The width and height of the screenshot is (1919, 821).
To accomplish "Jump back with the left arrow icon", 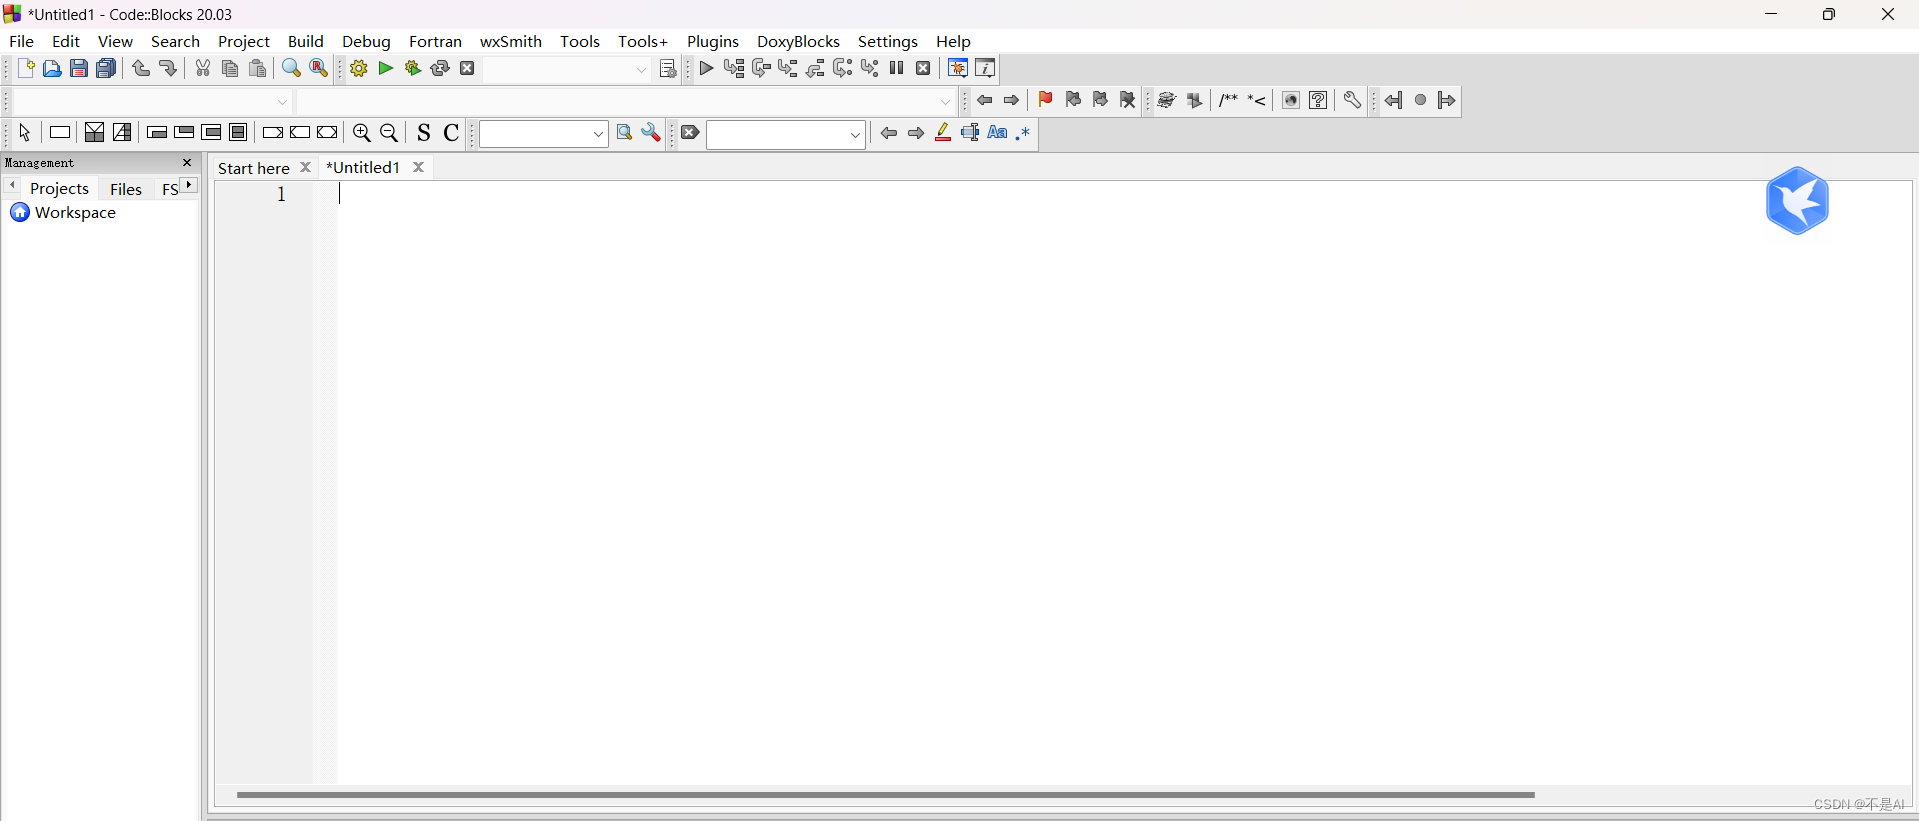I will pos(985,101).
